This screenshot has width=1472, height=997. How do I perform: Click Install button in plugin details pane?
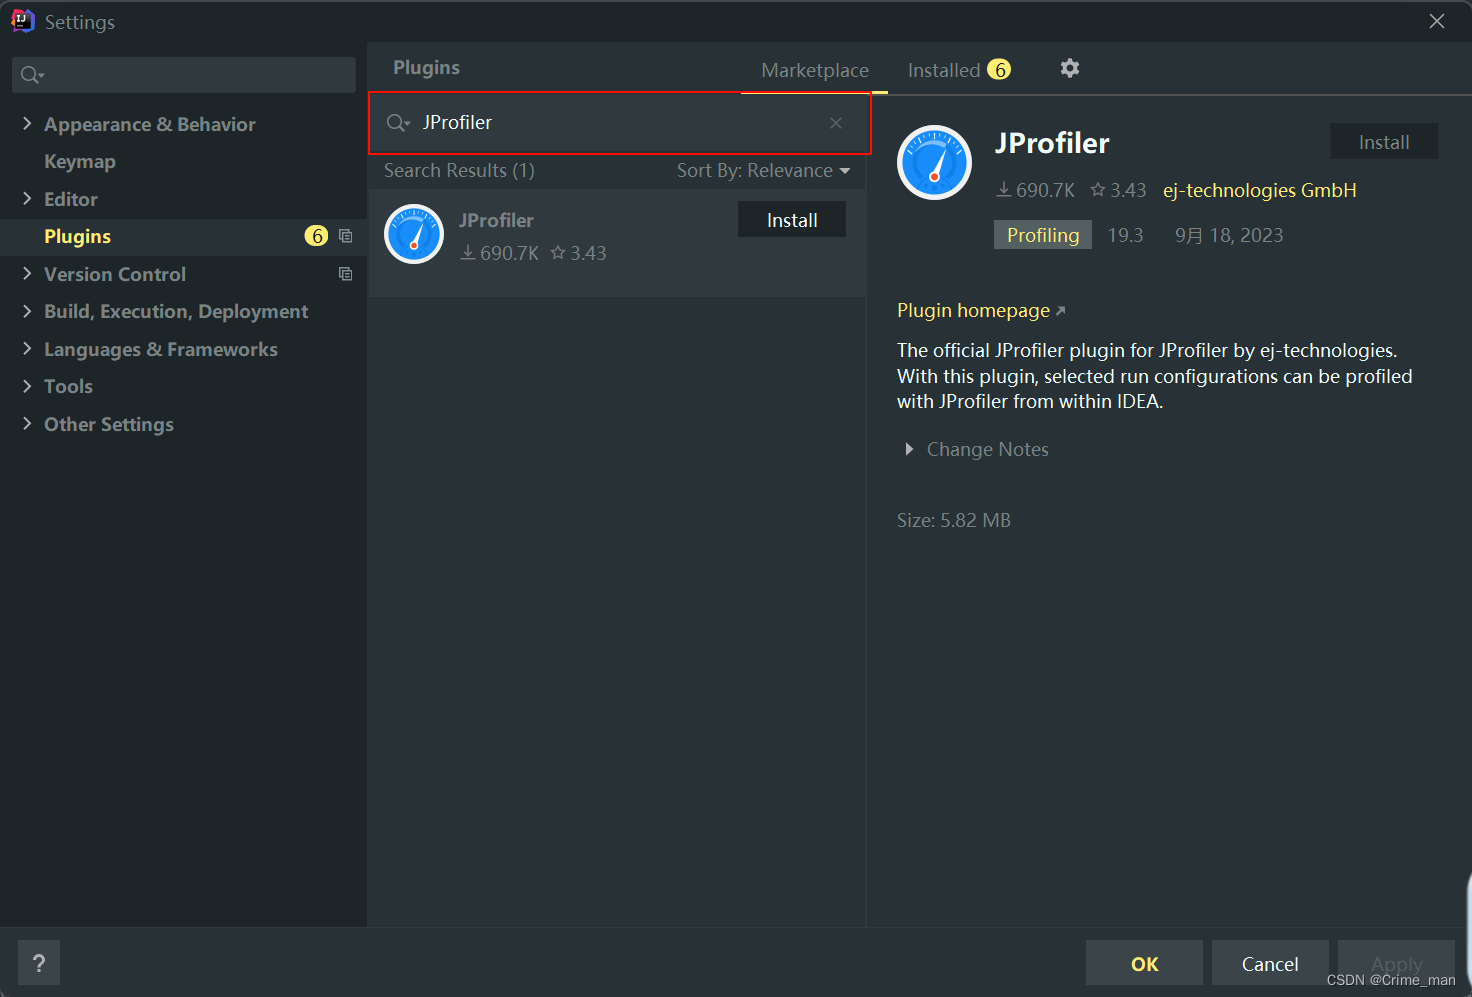1384,142
